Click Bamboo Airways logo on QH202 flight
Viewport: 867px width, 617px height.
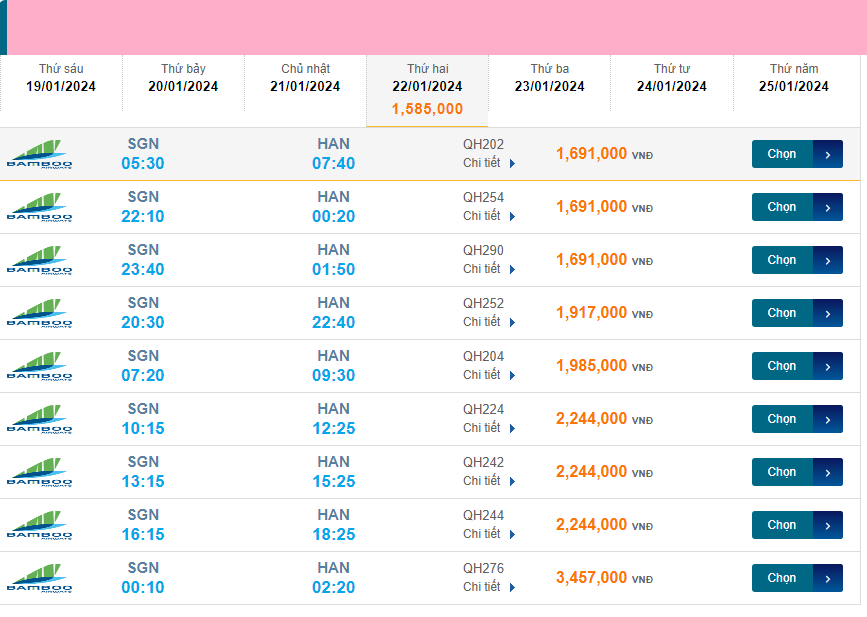tap(40, 154)
